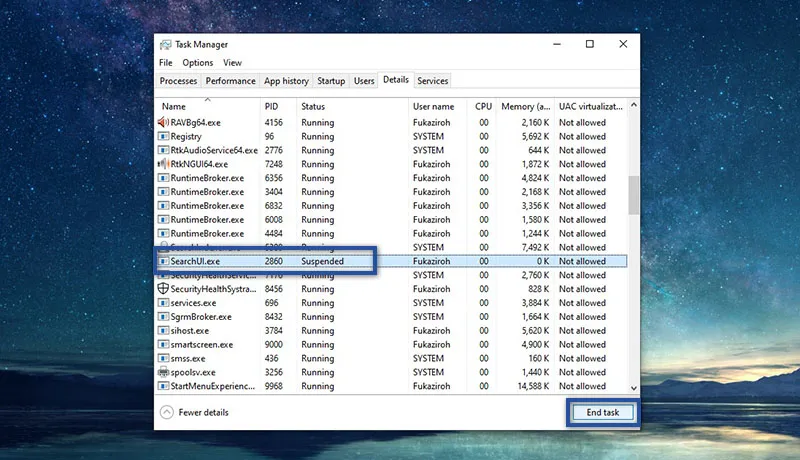Select the RAVBg64.exe row name

(195, 122)
